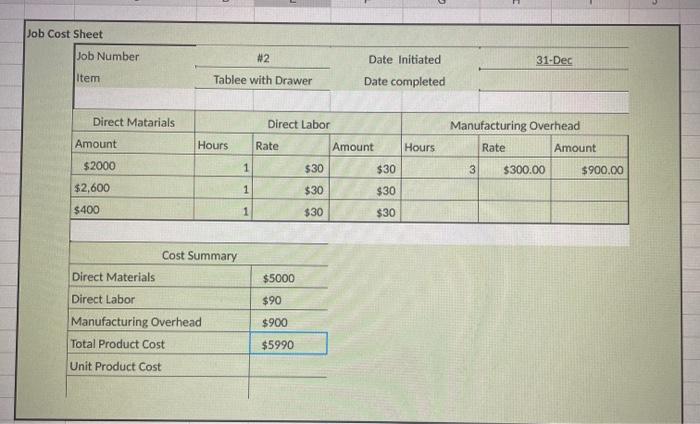The height and width of the screenshot is (424, 700).
Task: Select the empty cell beside Date completed
Action: coord(554,81)
